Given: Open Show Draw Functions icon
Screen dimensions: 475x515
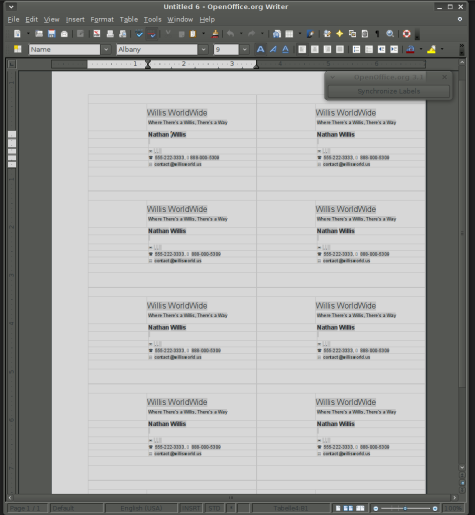Looking at the screenshot, I should 310,34.
